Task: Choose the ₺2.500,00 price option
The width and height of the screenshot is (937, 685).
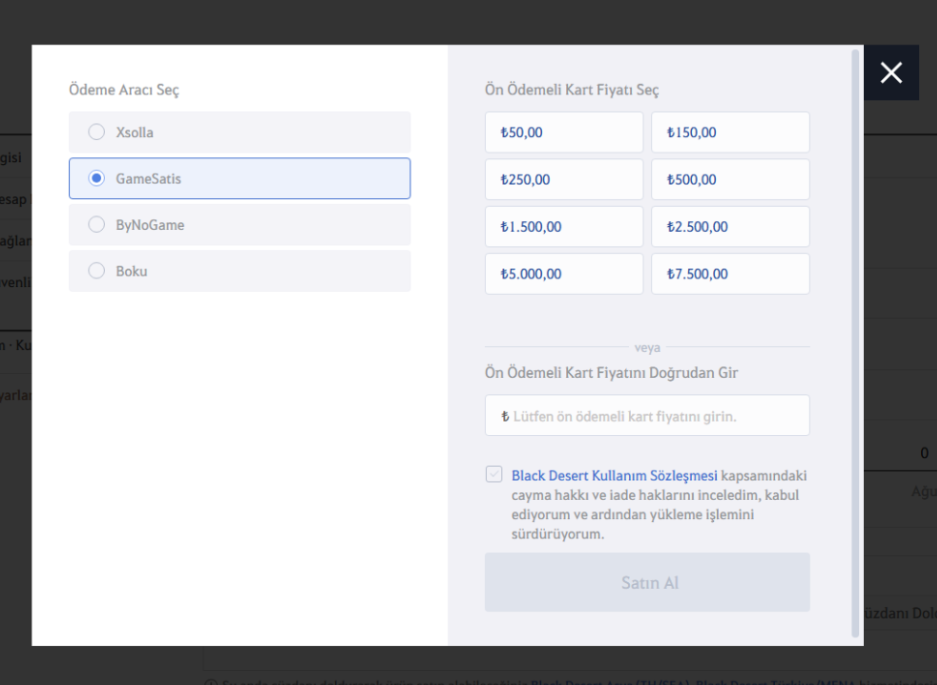Action: [x=730, y=227]
